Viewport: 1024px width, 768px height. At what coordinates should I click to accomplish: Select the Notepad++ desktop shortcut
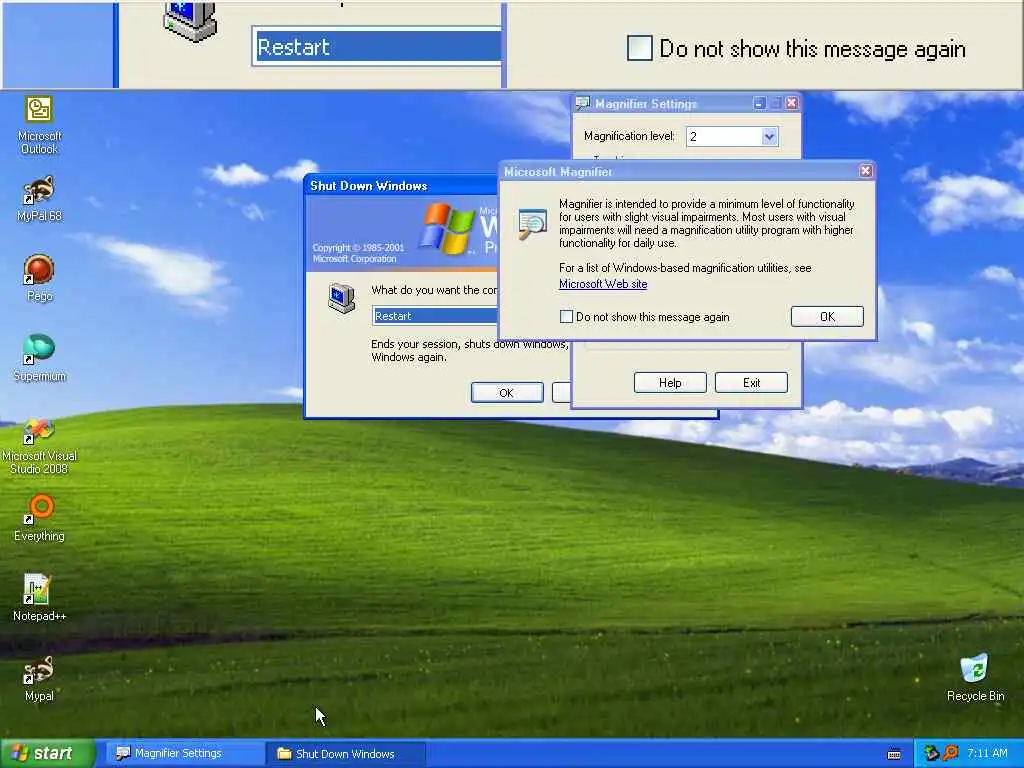39,597
